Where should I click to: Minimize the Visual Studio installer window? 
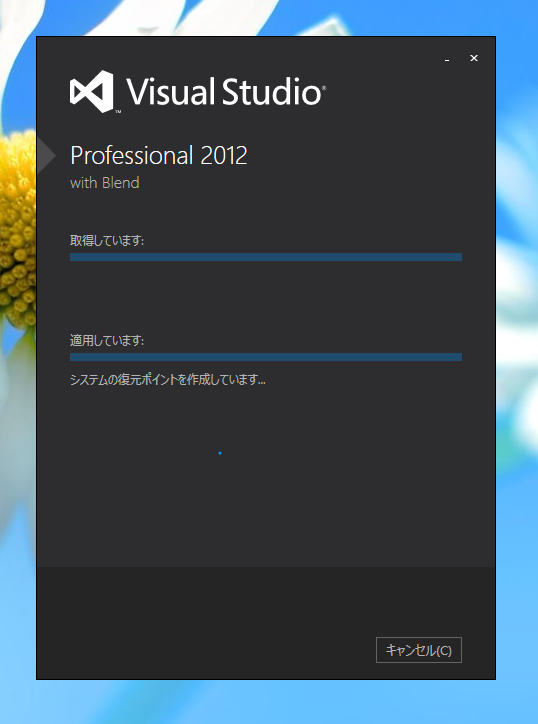447,59
